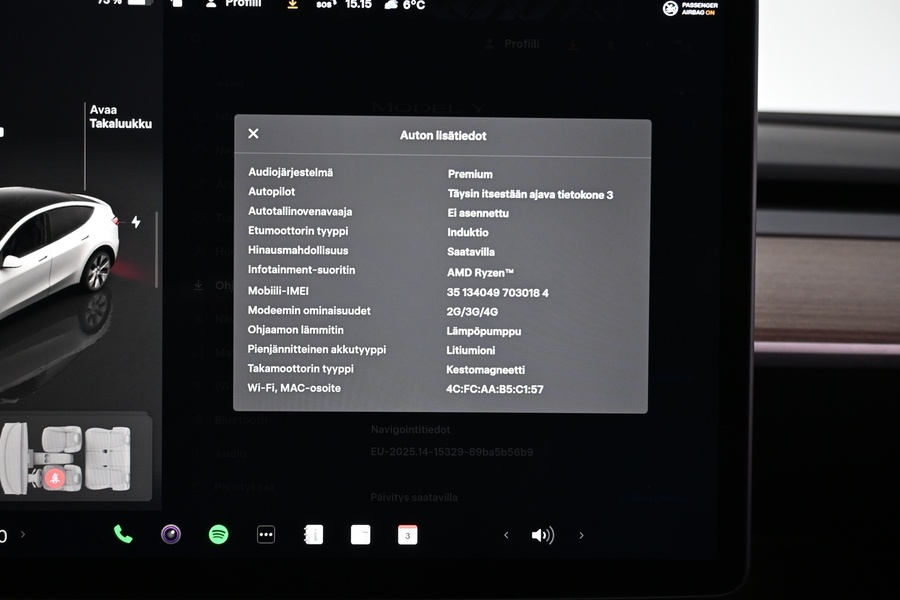Tap the software download arrow in status bar

pyautogui.click(x=292, y=4)
